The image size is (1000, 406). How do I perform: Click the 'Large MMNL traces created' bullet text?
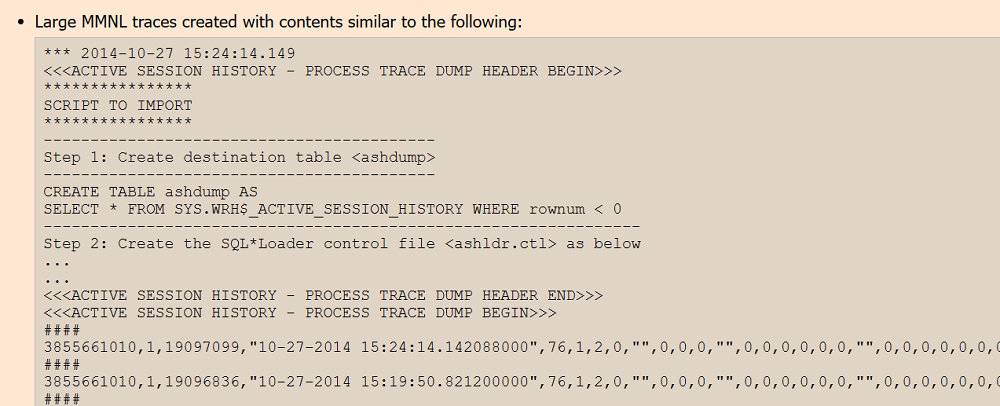(278, 22)
